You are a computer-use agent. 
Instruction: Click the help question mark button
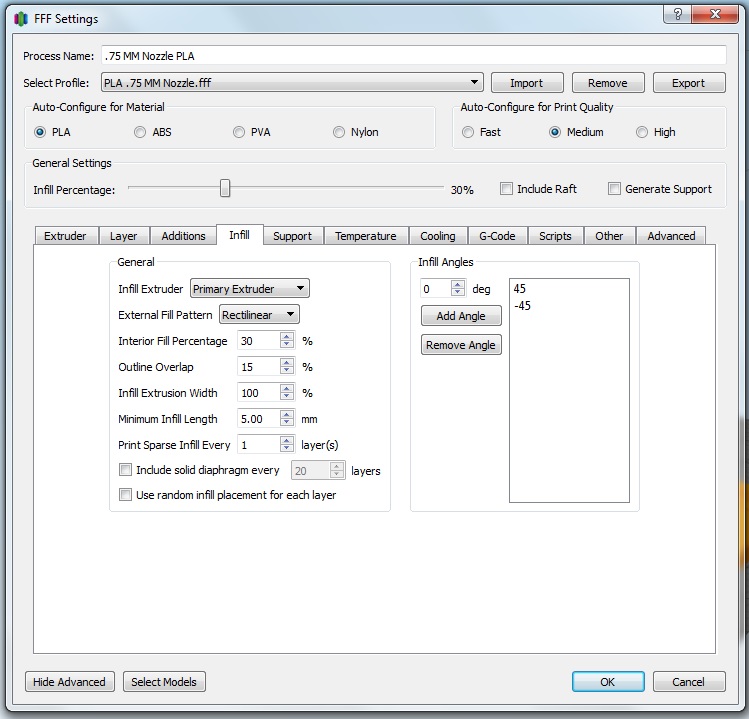coord(679,16)
